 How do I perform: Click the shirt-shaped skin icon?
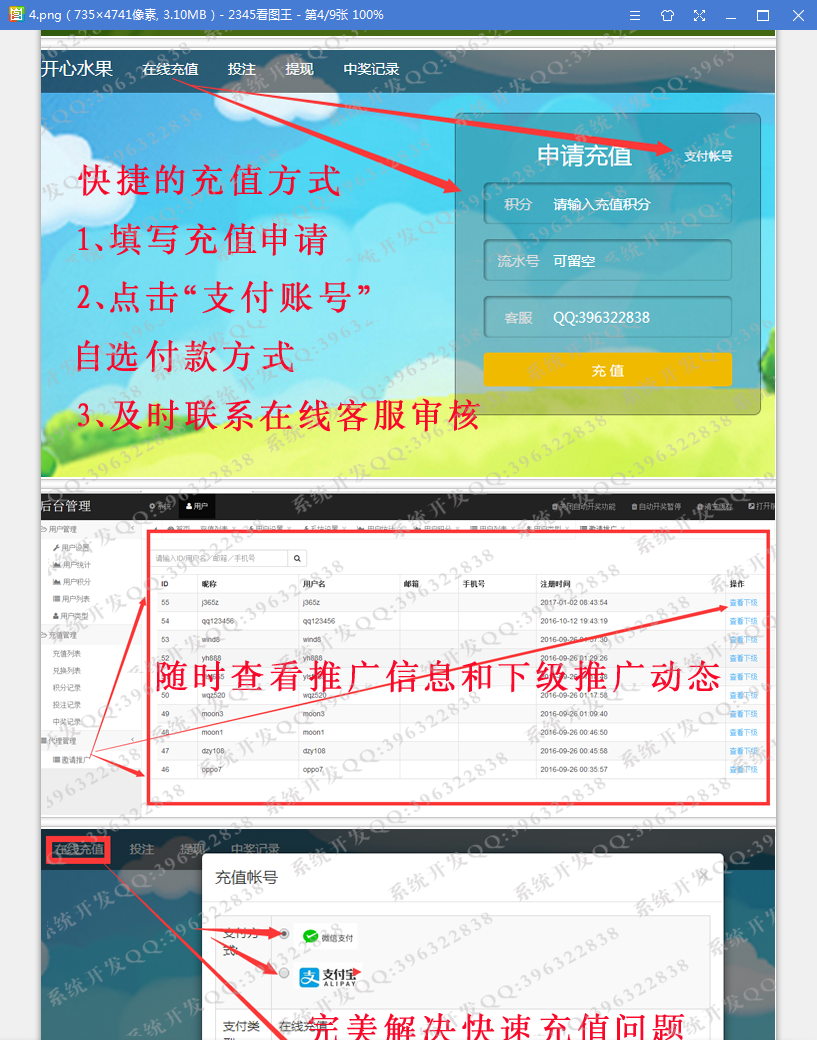[x=667, y=15]
